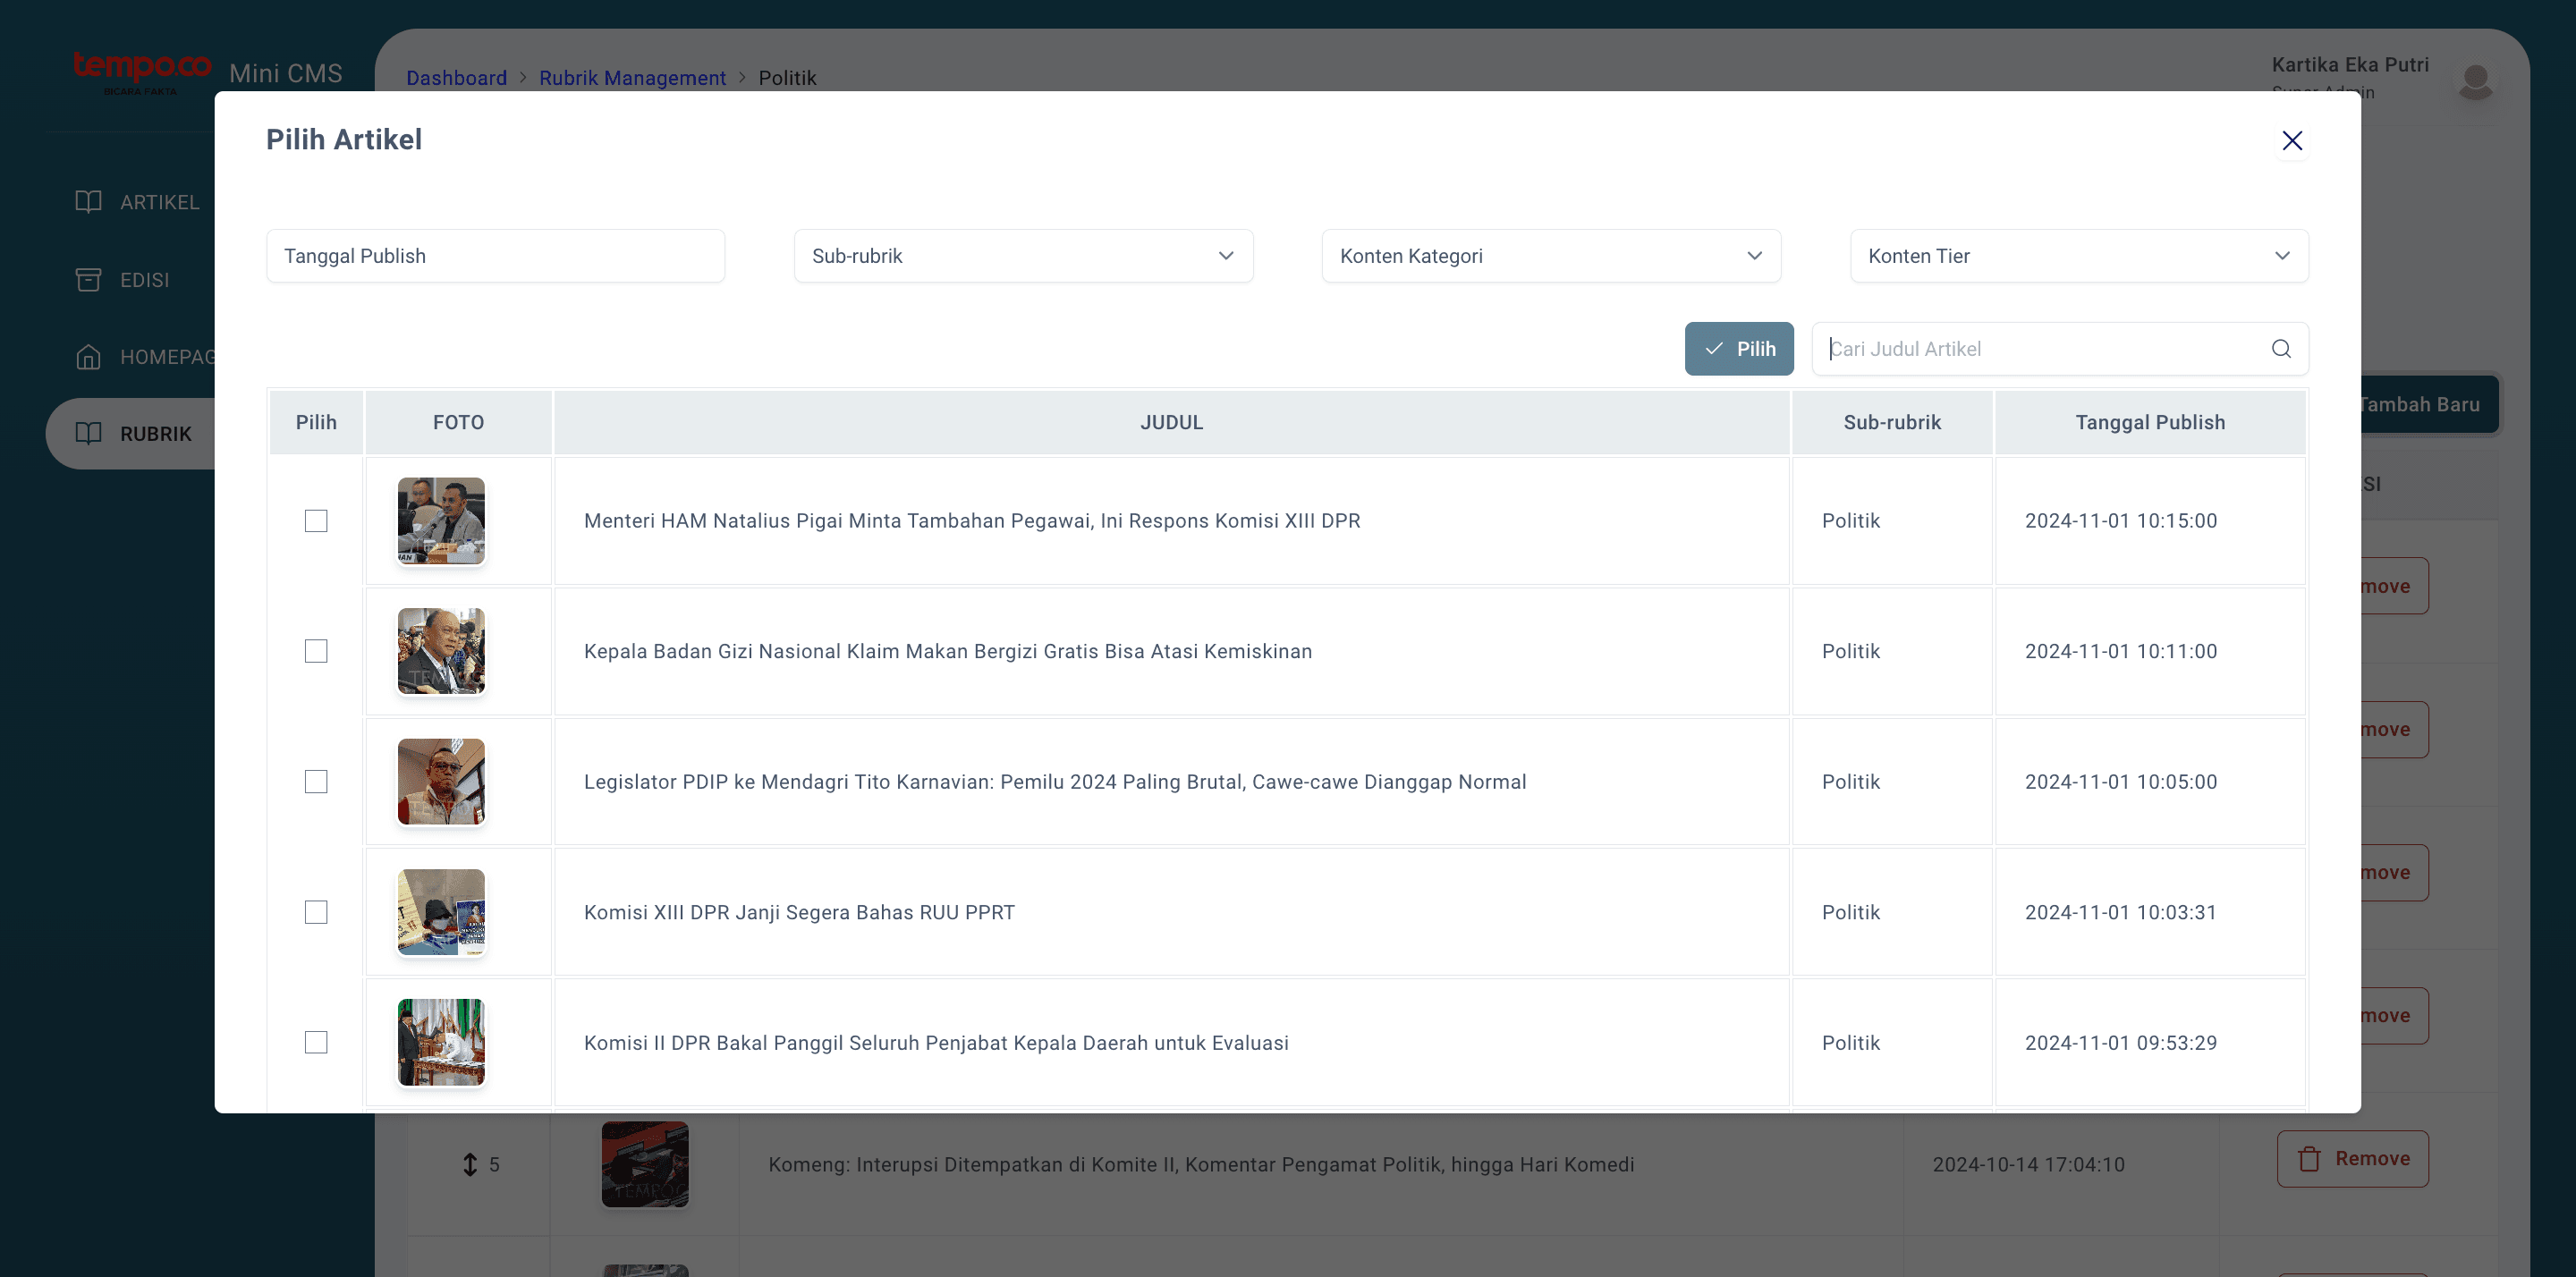2576x1277 pixels.
Task: Open thumbnail of Menteri HAM Natalius Pigai article
Action: [x=441, y=521]
